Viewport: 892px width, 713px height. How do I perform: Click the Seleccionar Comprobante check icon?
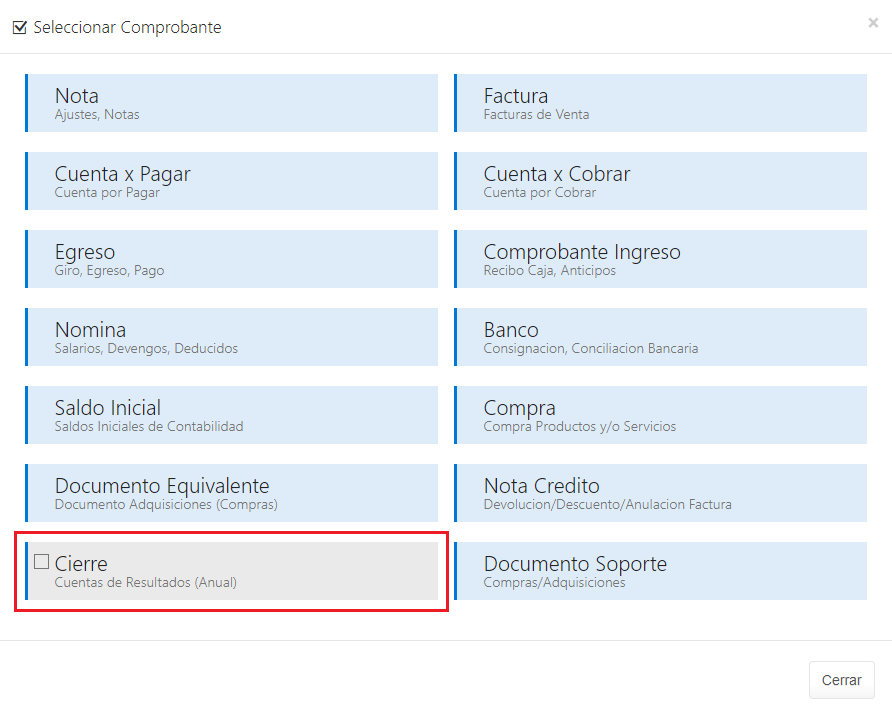point(20,27)
